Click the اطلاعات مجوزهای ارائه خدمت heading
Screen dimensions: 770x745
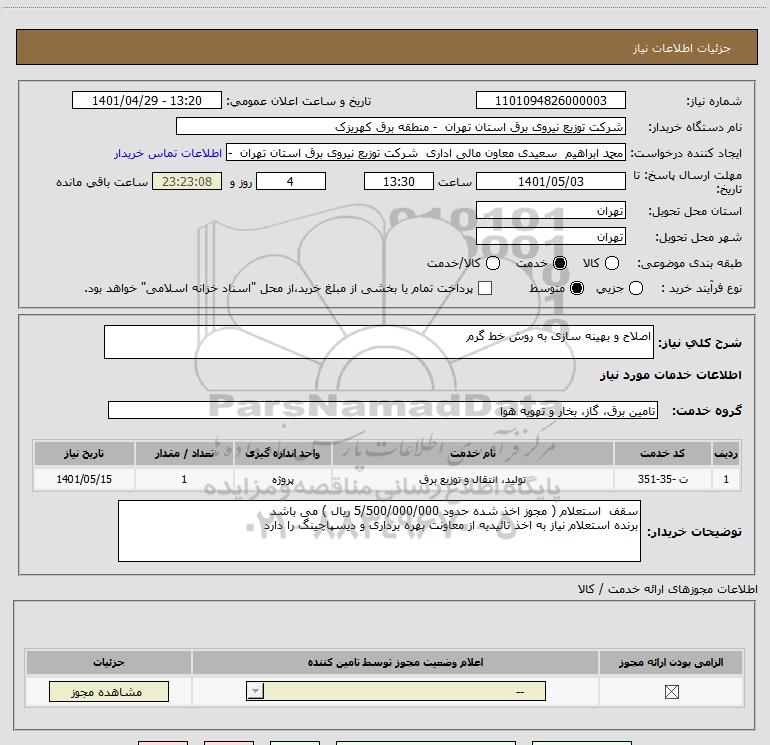pyautogui.click(x=668, y=589)
